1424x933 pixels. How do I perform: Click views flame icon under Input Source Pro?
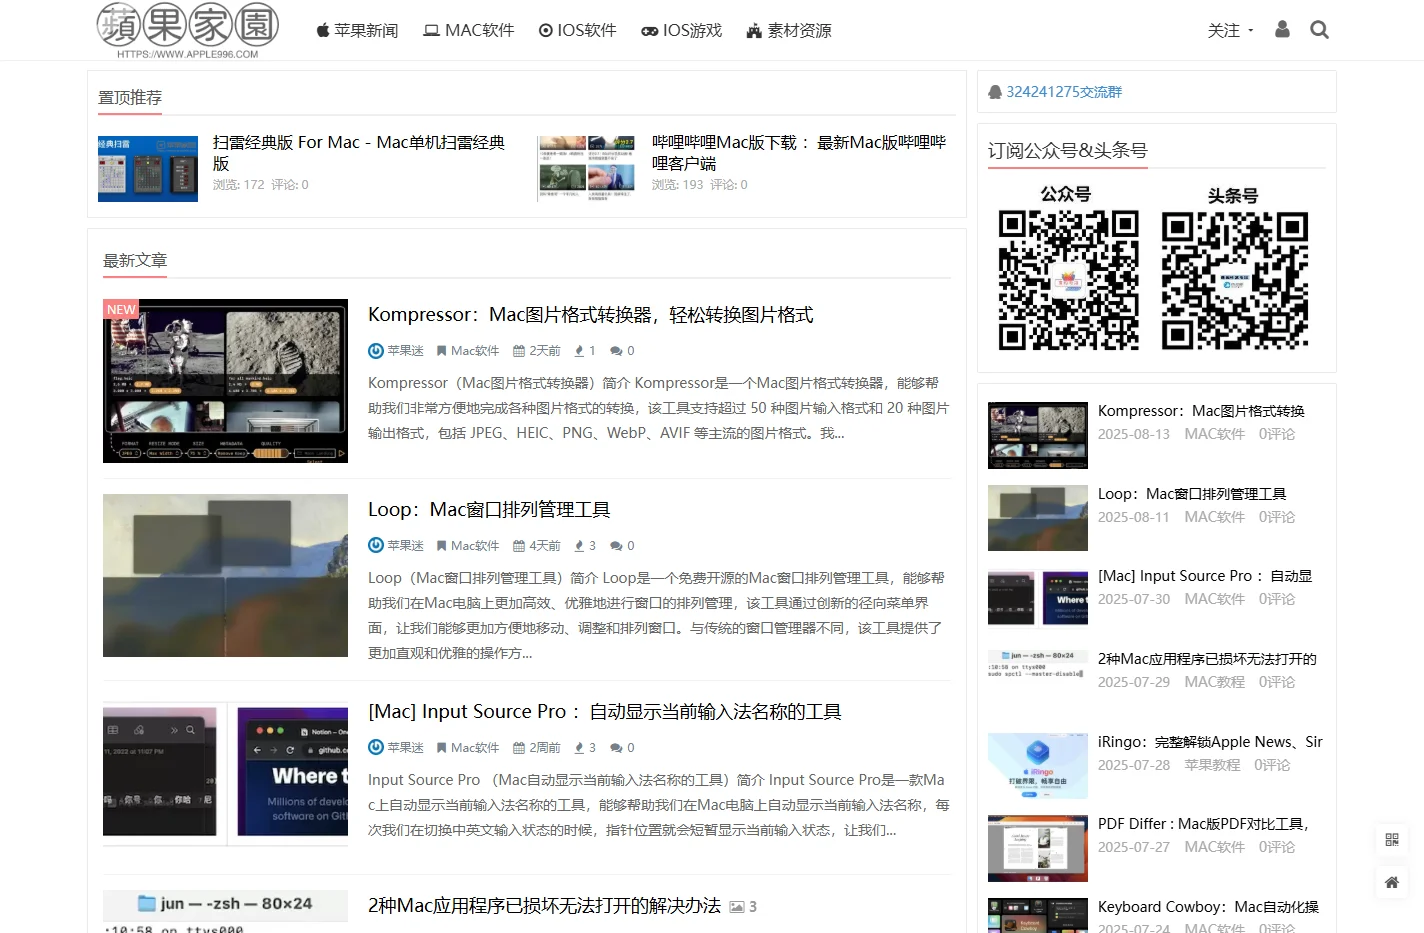579,748
